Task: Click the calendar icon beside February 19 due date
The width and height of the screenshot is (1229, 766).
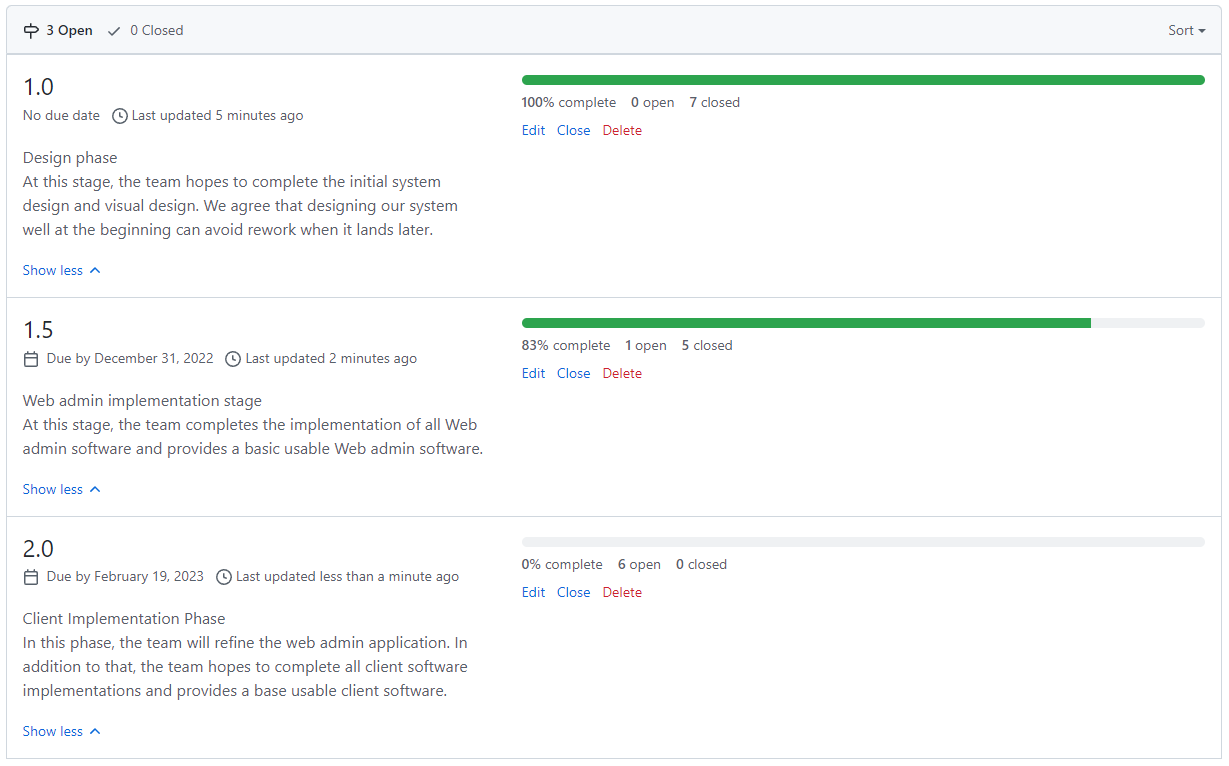Action: point(31,576)
